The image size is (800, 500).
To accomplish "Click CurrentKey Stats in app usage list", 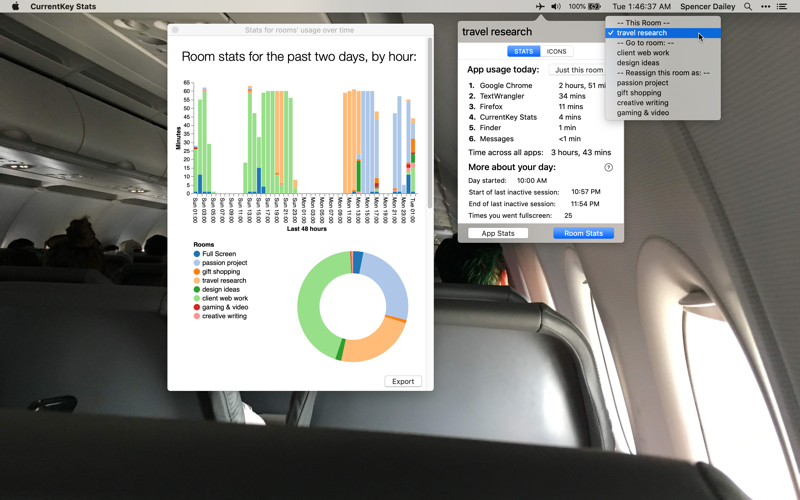I will (x=508, y=117).
